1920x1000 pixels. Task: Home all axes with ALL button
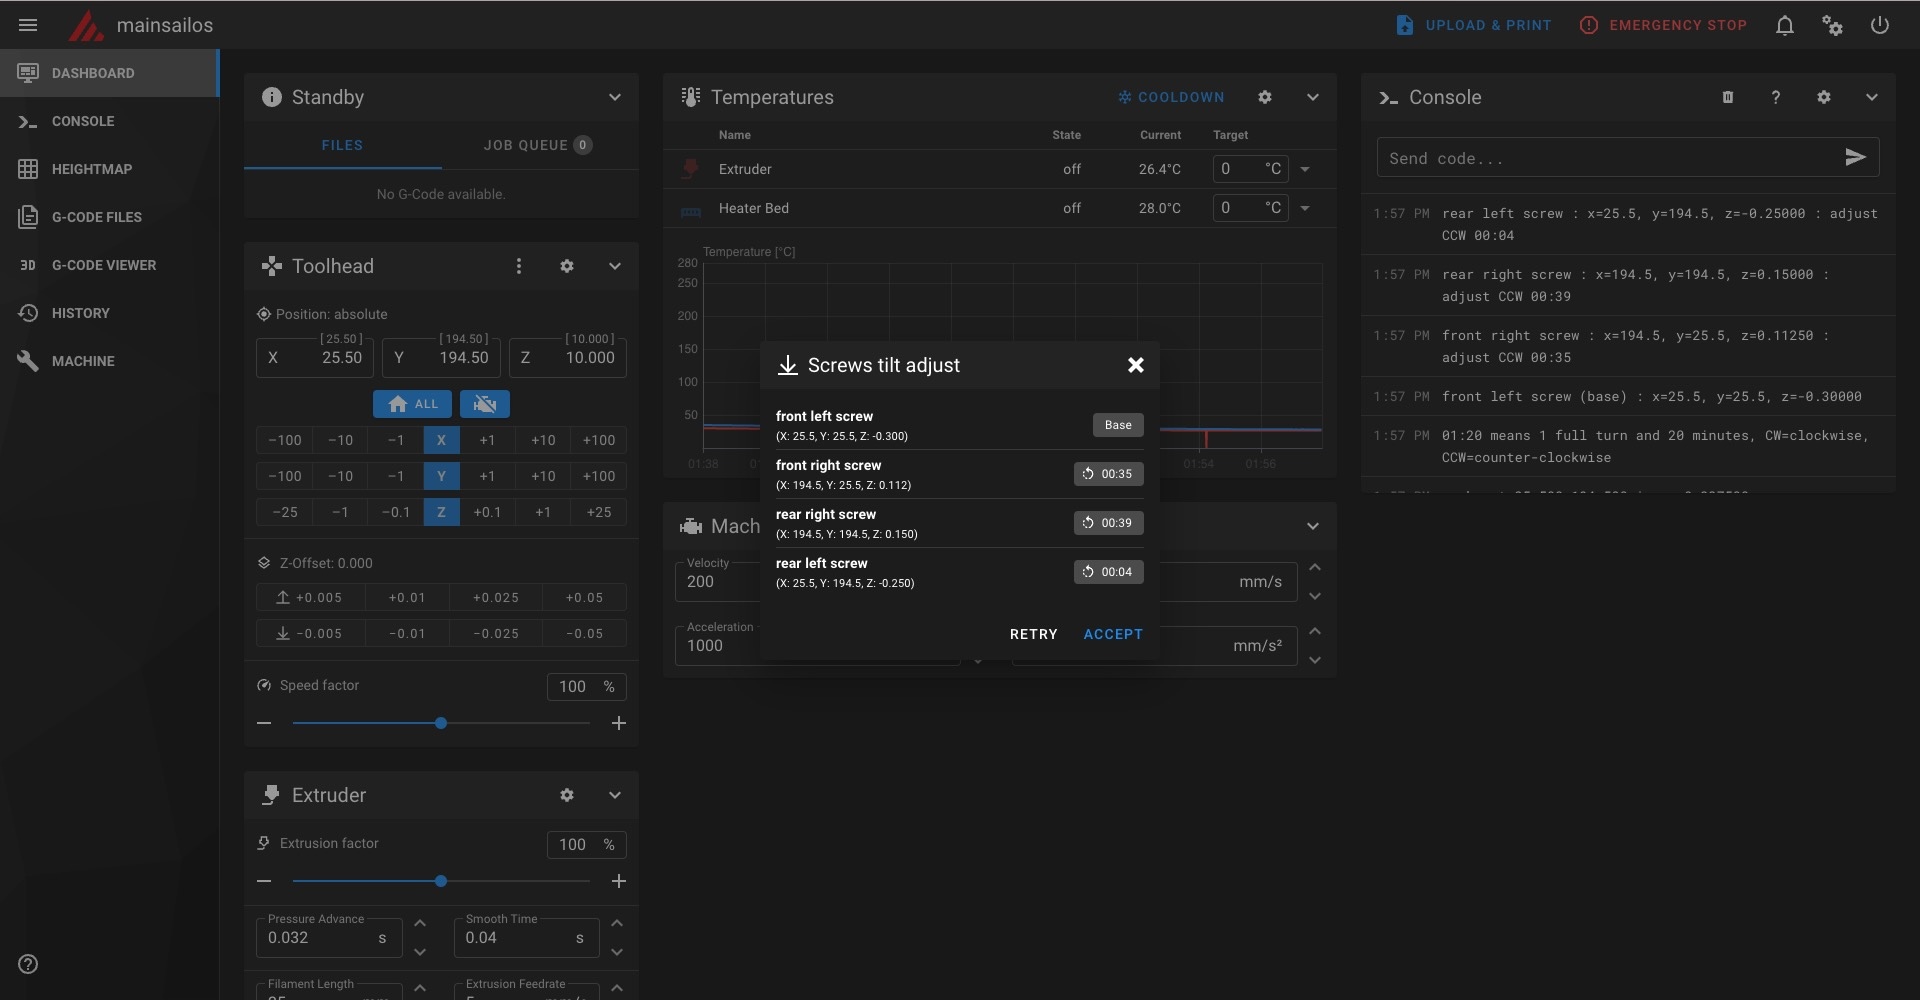(413, 404)
